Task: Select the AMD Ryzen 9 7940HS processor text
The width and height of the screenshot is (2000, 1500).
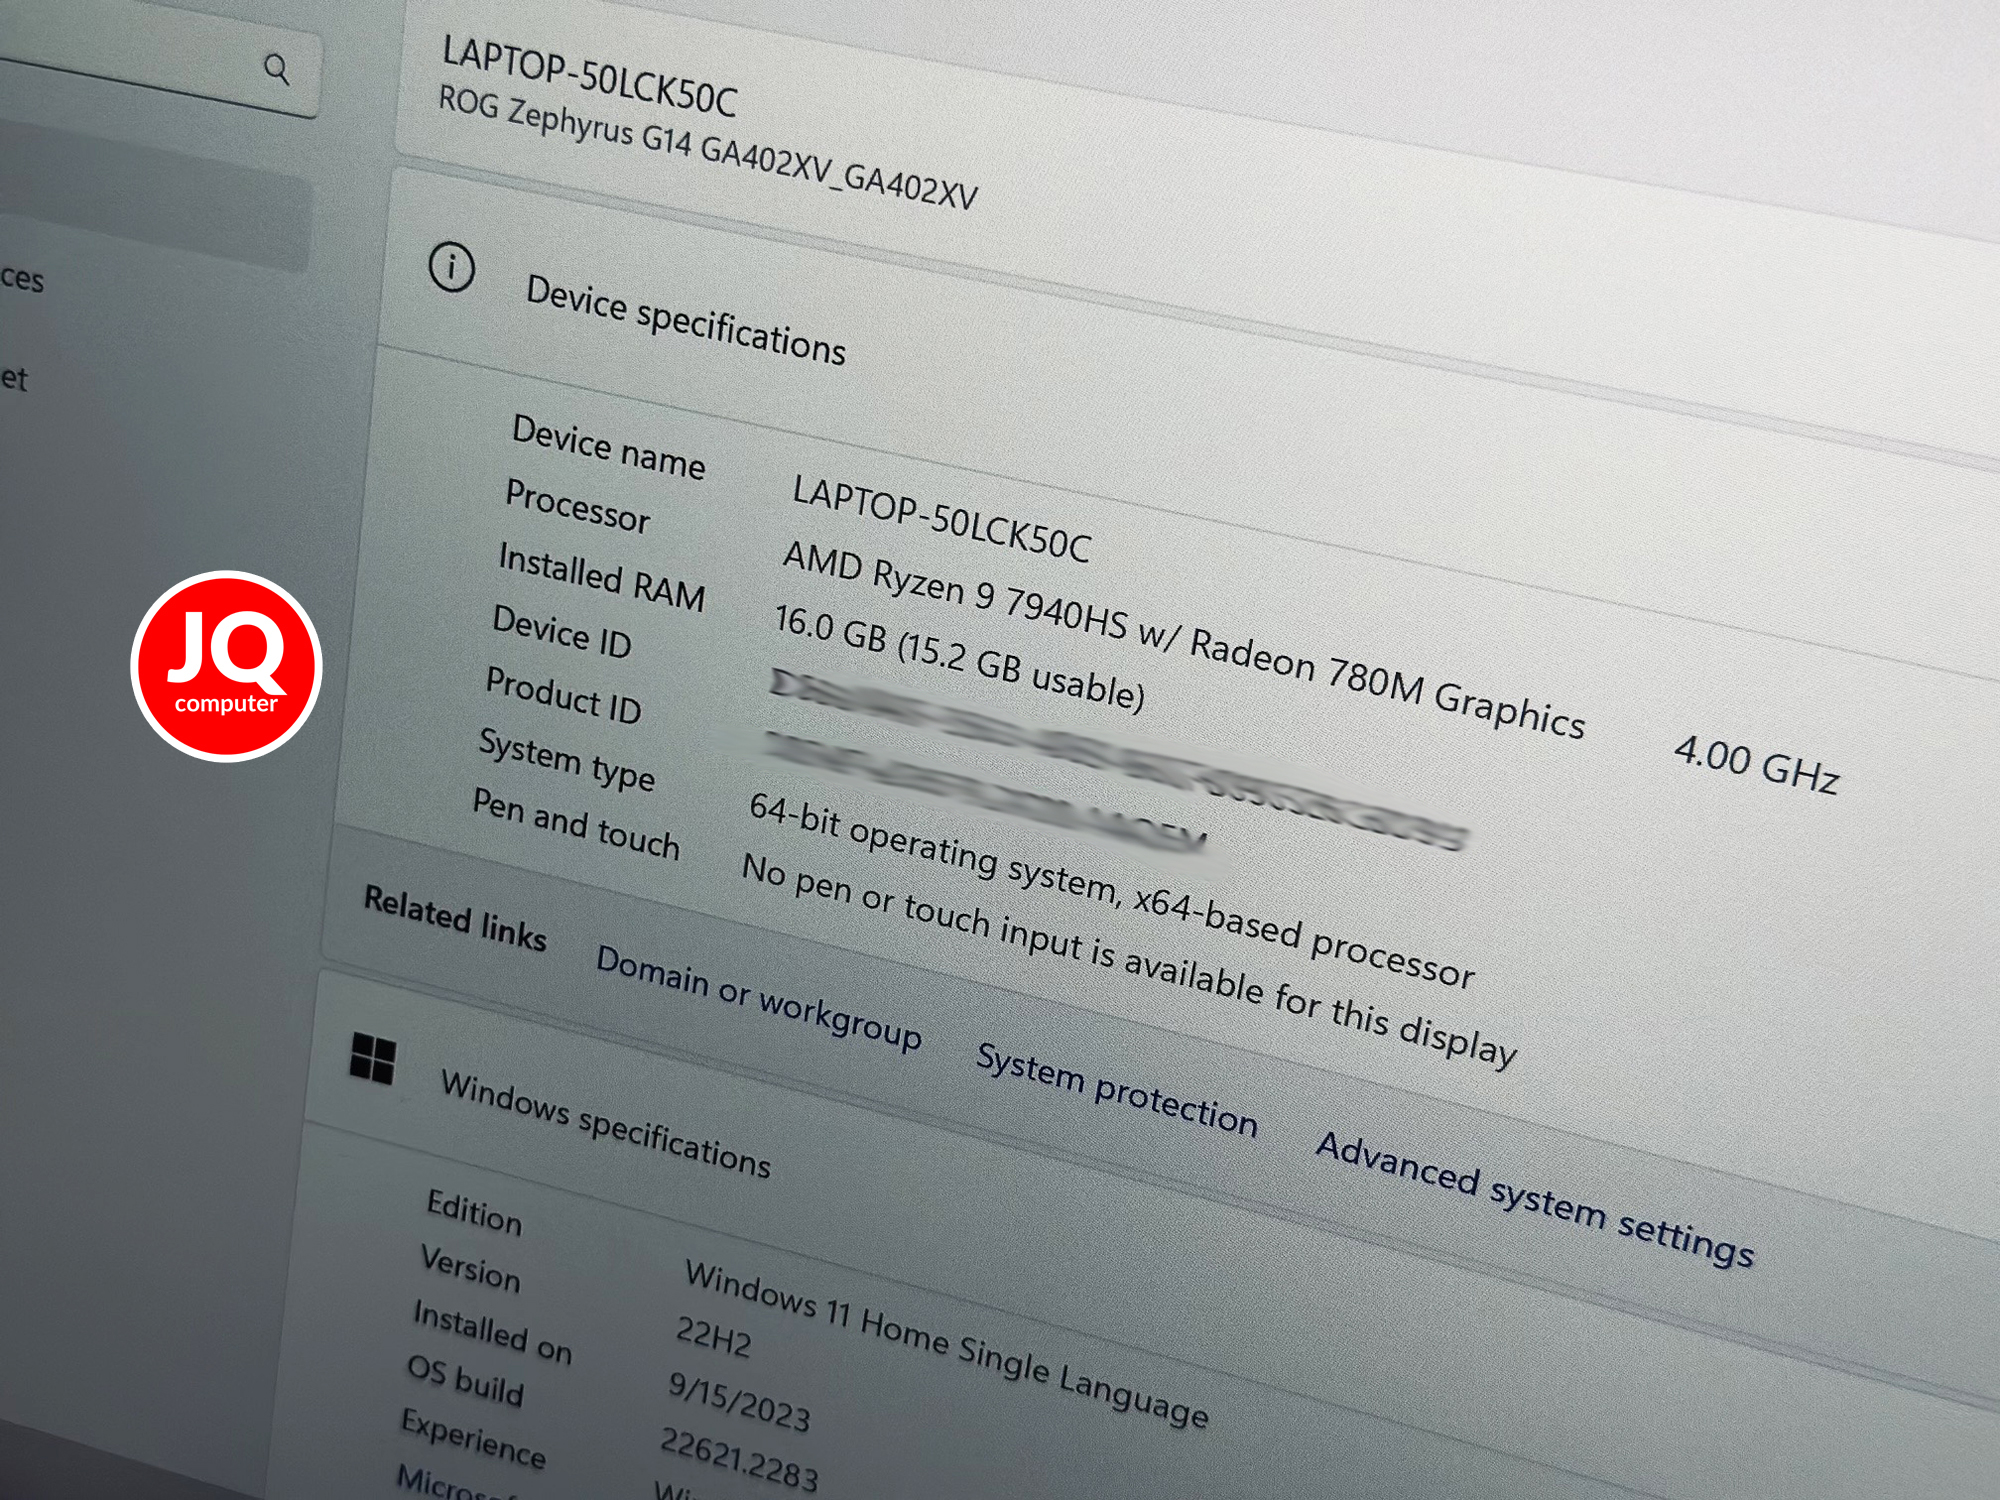Action: 1184,639
